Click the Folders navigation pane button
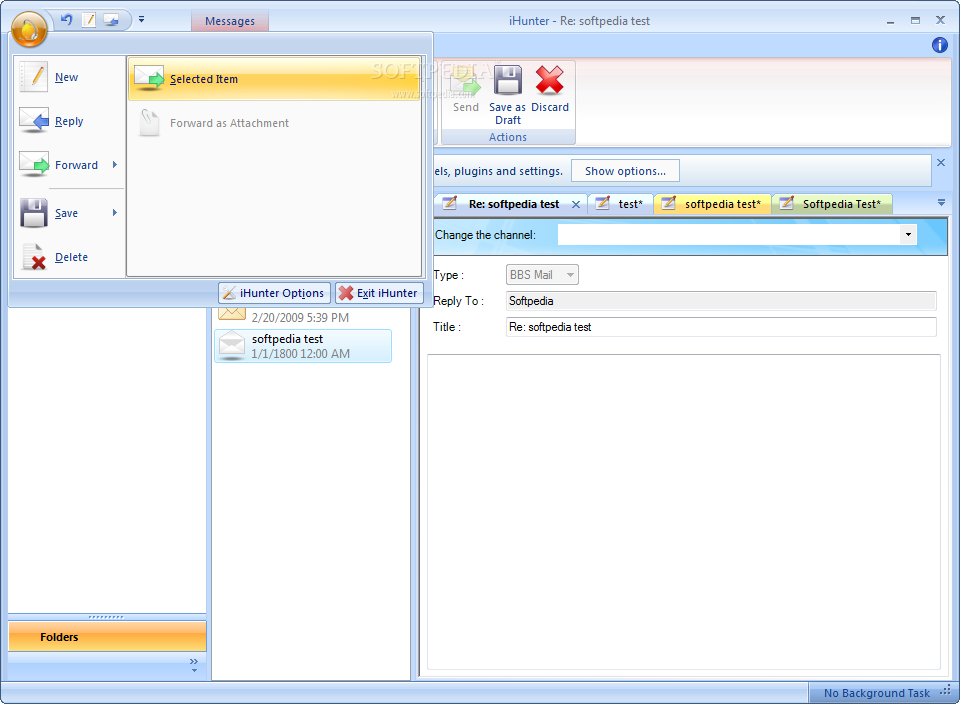960x704 pixels. pos(107,637)
